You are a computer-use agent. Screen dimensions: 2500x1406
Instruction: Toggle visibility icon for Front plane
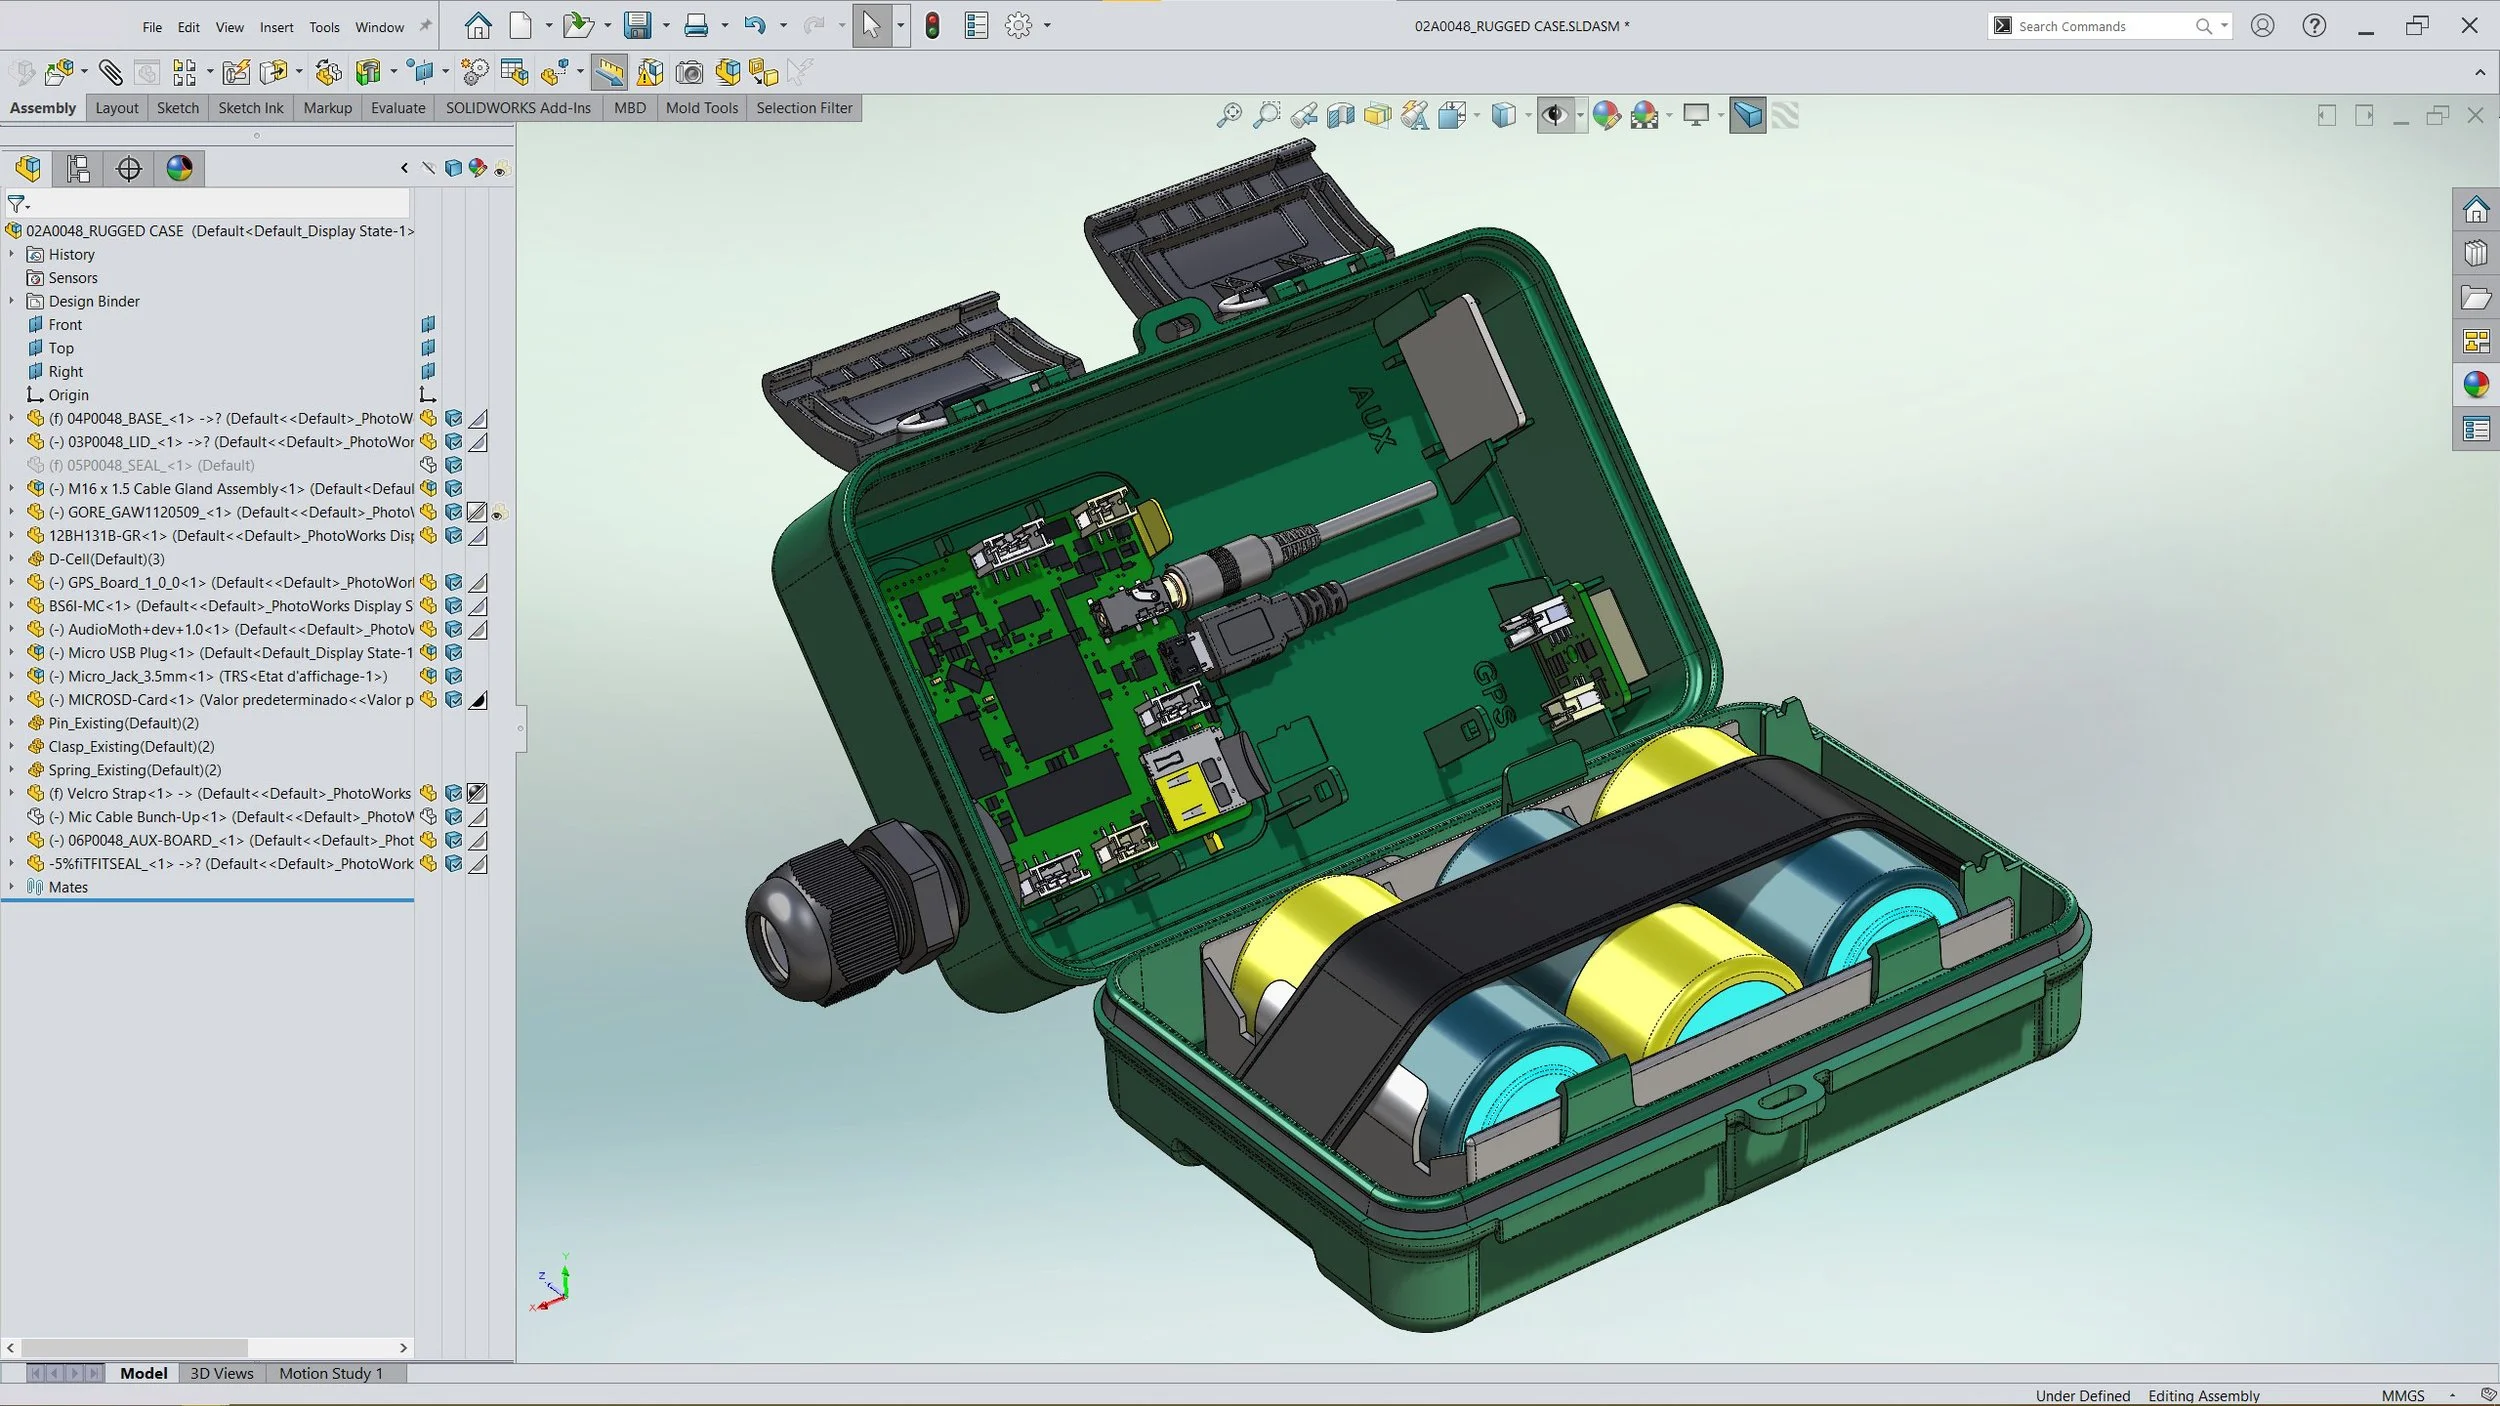pos(428,324)
